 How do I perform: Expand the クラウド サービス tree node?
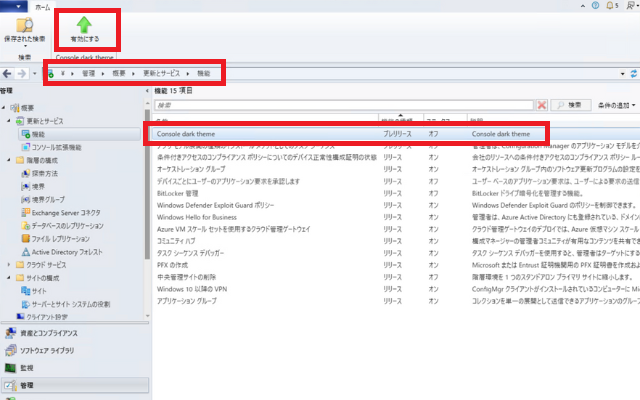10,265
